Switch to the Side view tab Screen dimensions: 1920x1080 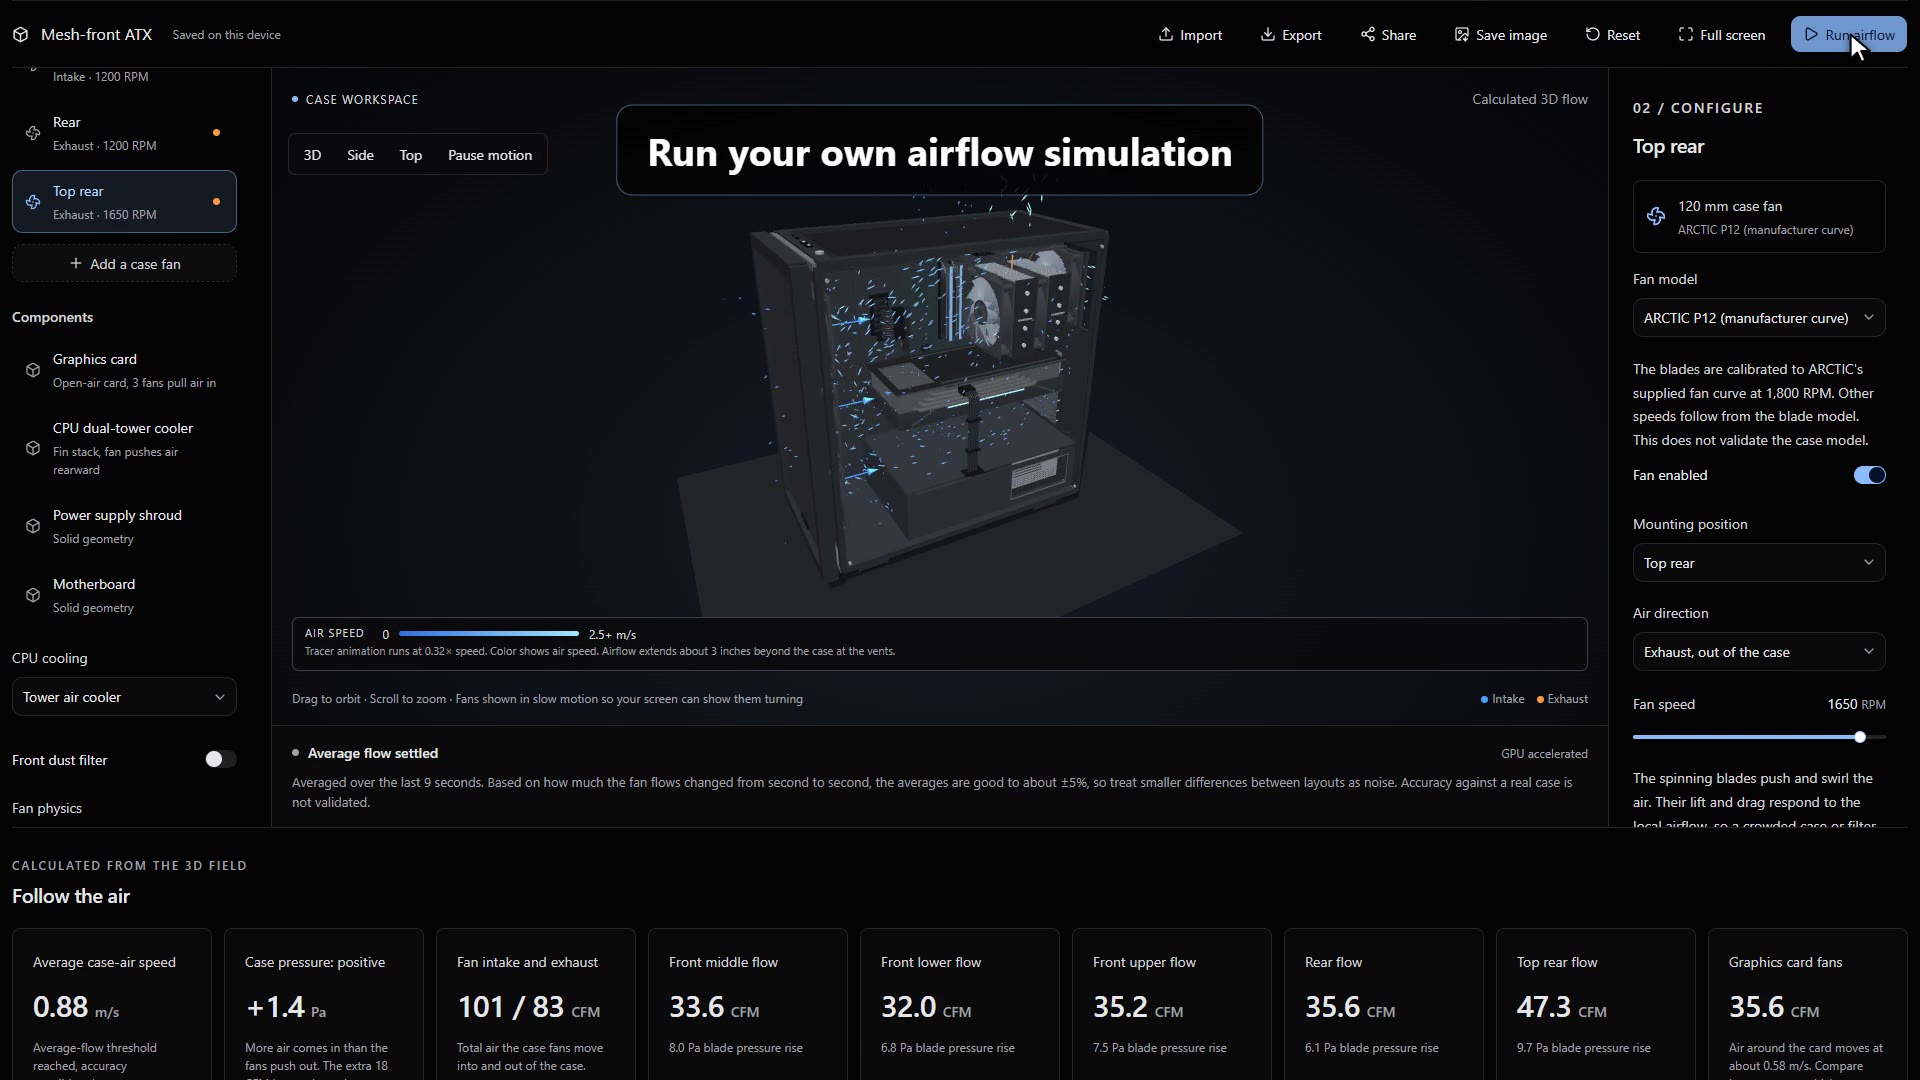click(x=360, y=155)
